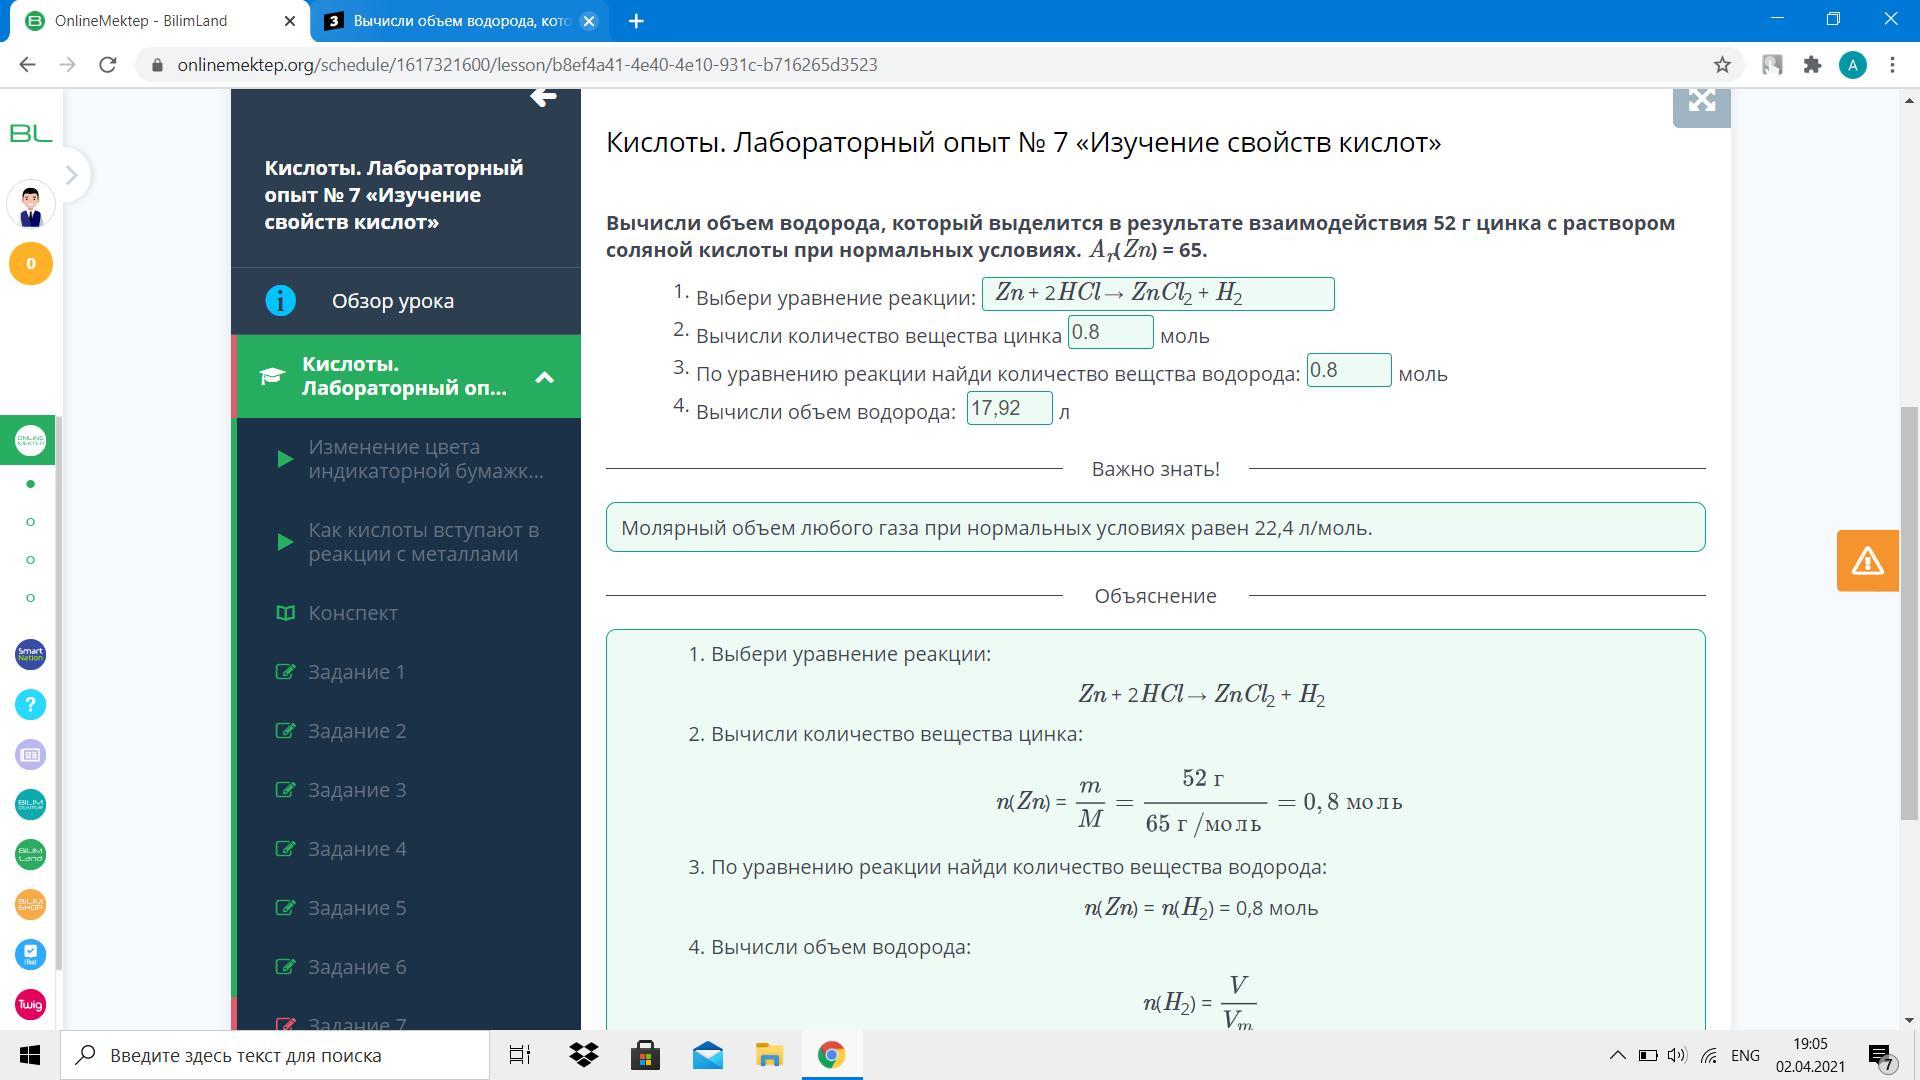Go back to the previous page
Viewport: 1920px width, 1080px height.
[x=27, y=65]
